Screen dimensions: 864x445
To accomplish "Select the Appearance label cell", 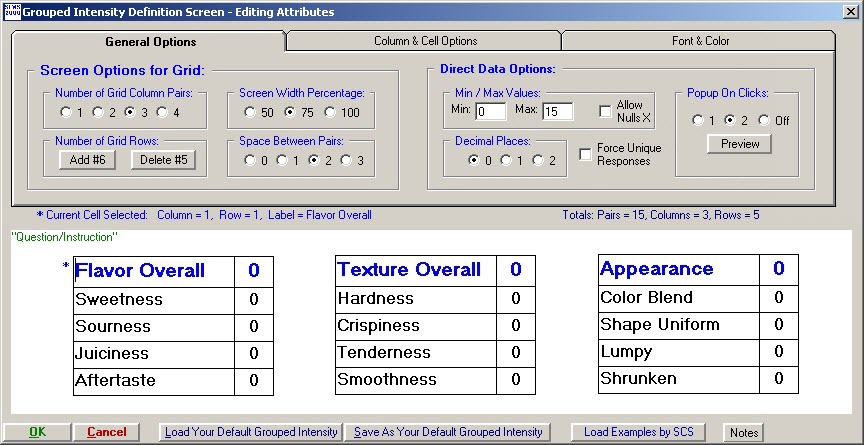I will (x=679, y=270).
